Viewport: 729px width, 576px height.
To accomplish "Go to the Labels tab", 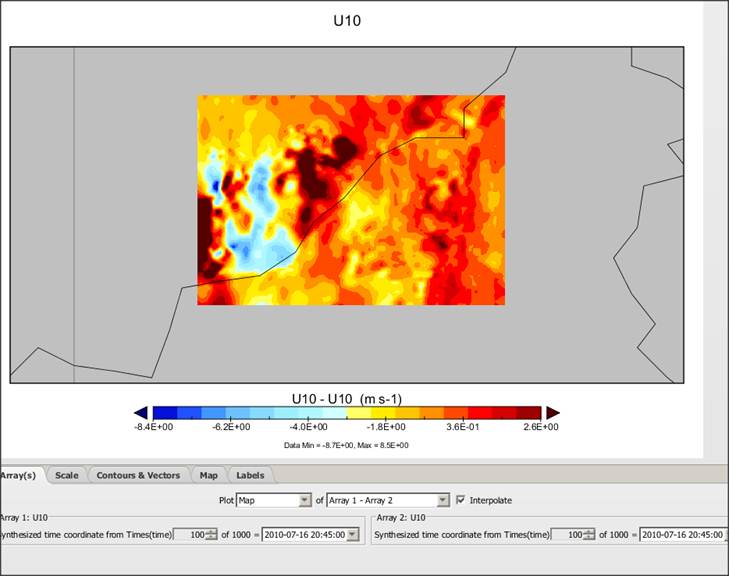I will (250, 475).
